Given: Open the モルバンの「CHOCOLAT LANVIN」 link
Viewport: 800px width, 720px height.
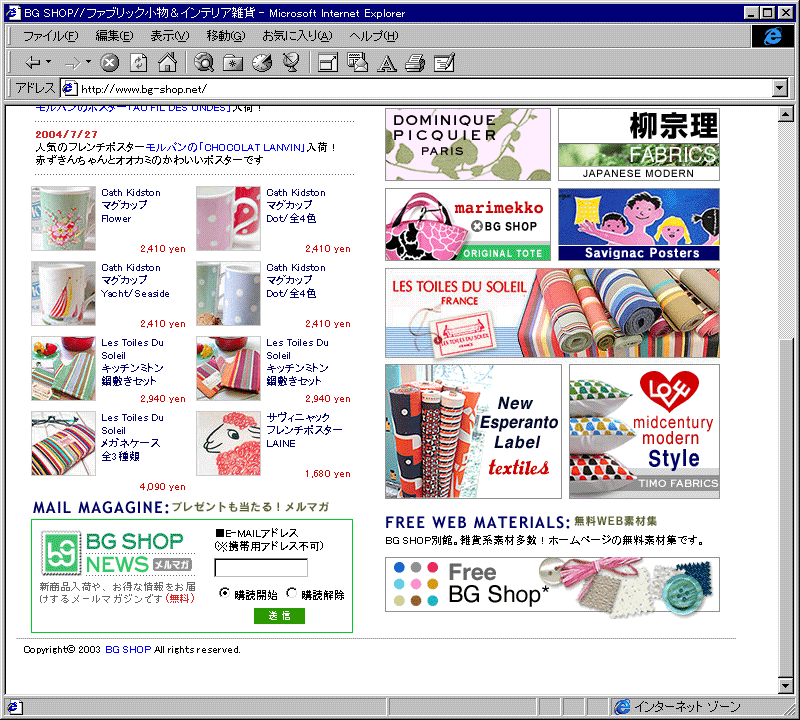Looking at the screenshot, I should click(225, 147).
